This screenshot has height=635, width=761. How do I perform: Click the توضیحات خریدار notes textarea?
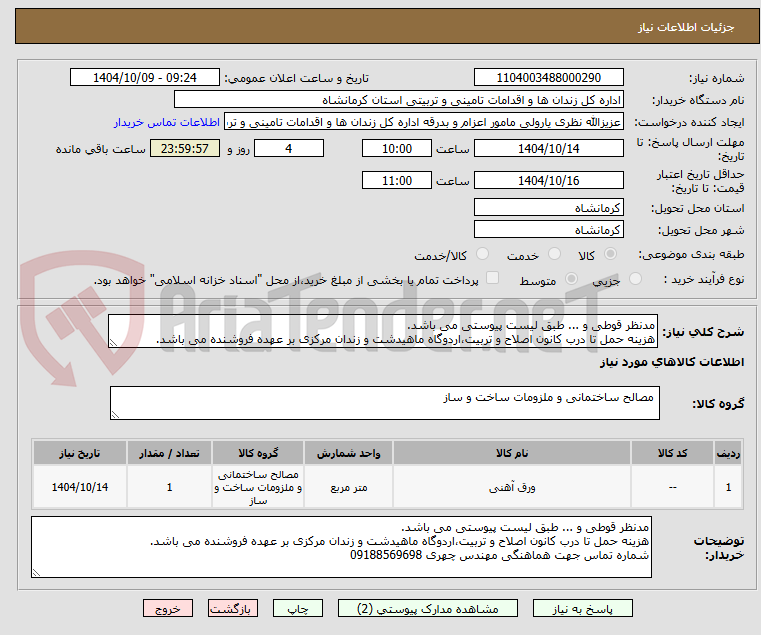coord(341,547)
